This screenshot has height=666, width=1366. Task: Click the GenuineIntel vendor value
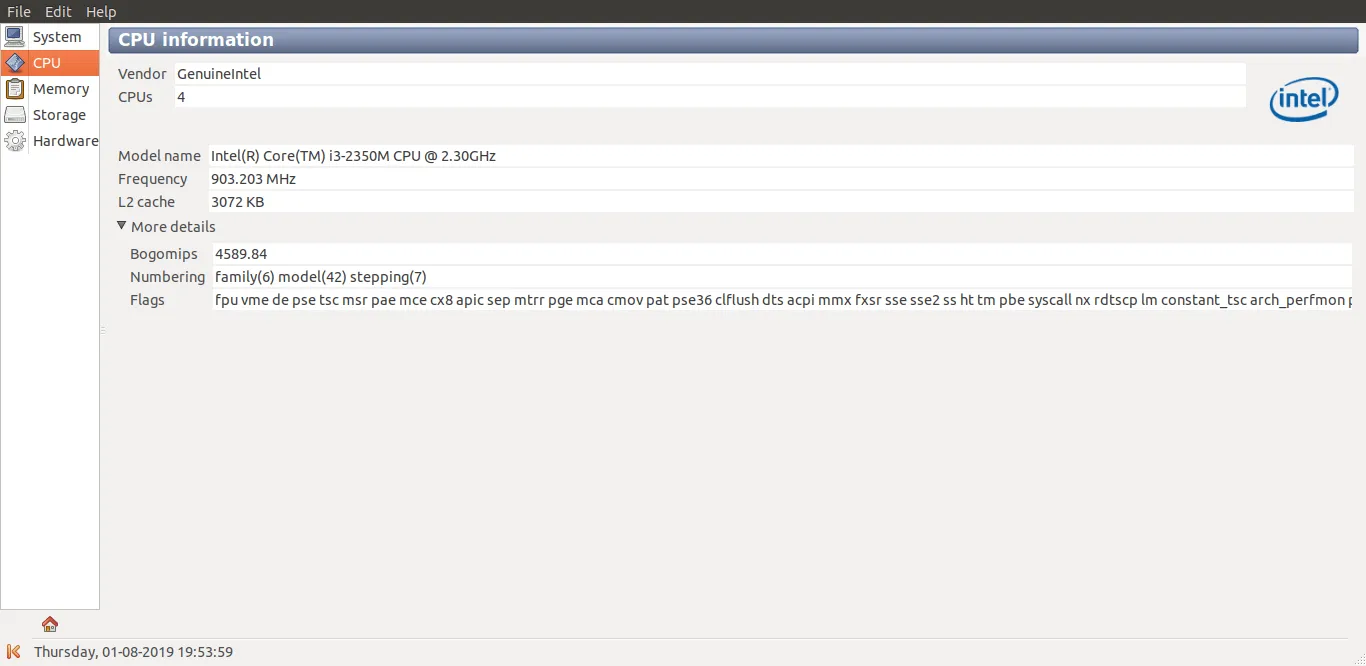click(x=219, y=74)
